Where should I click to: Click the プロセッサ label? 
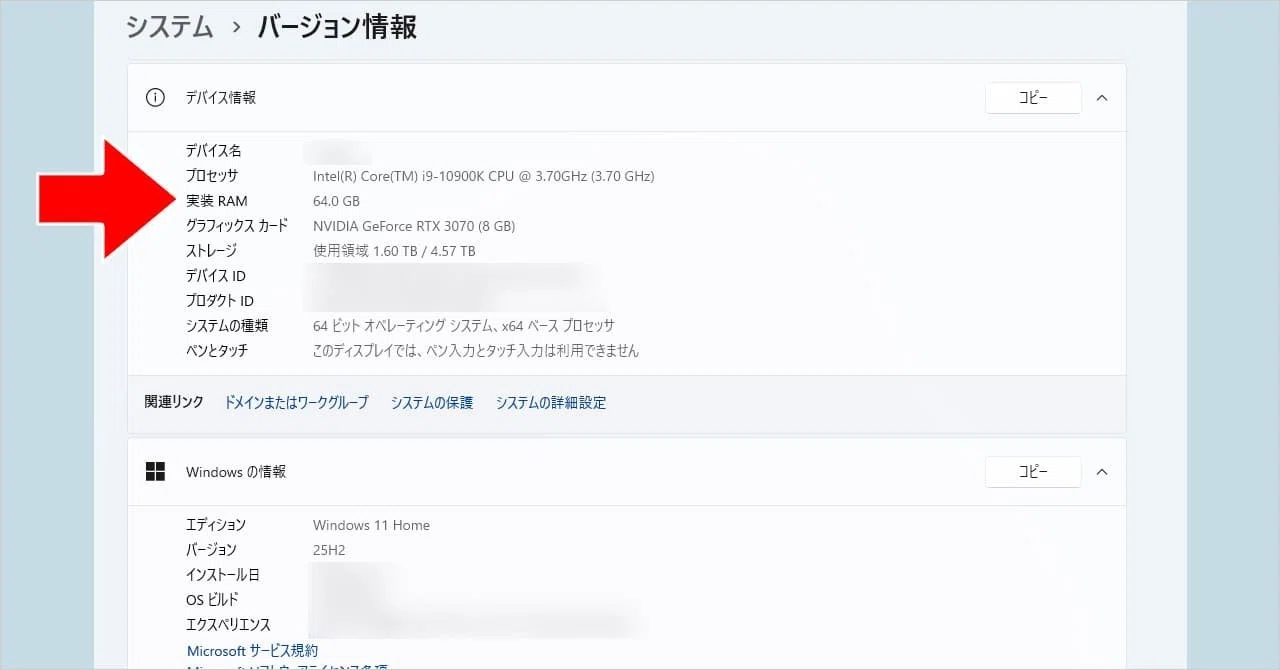pyautogui.click(x=212, y=176)
